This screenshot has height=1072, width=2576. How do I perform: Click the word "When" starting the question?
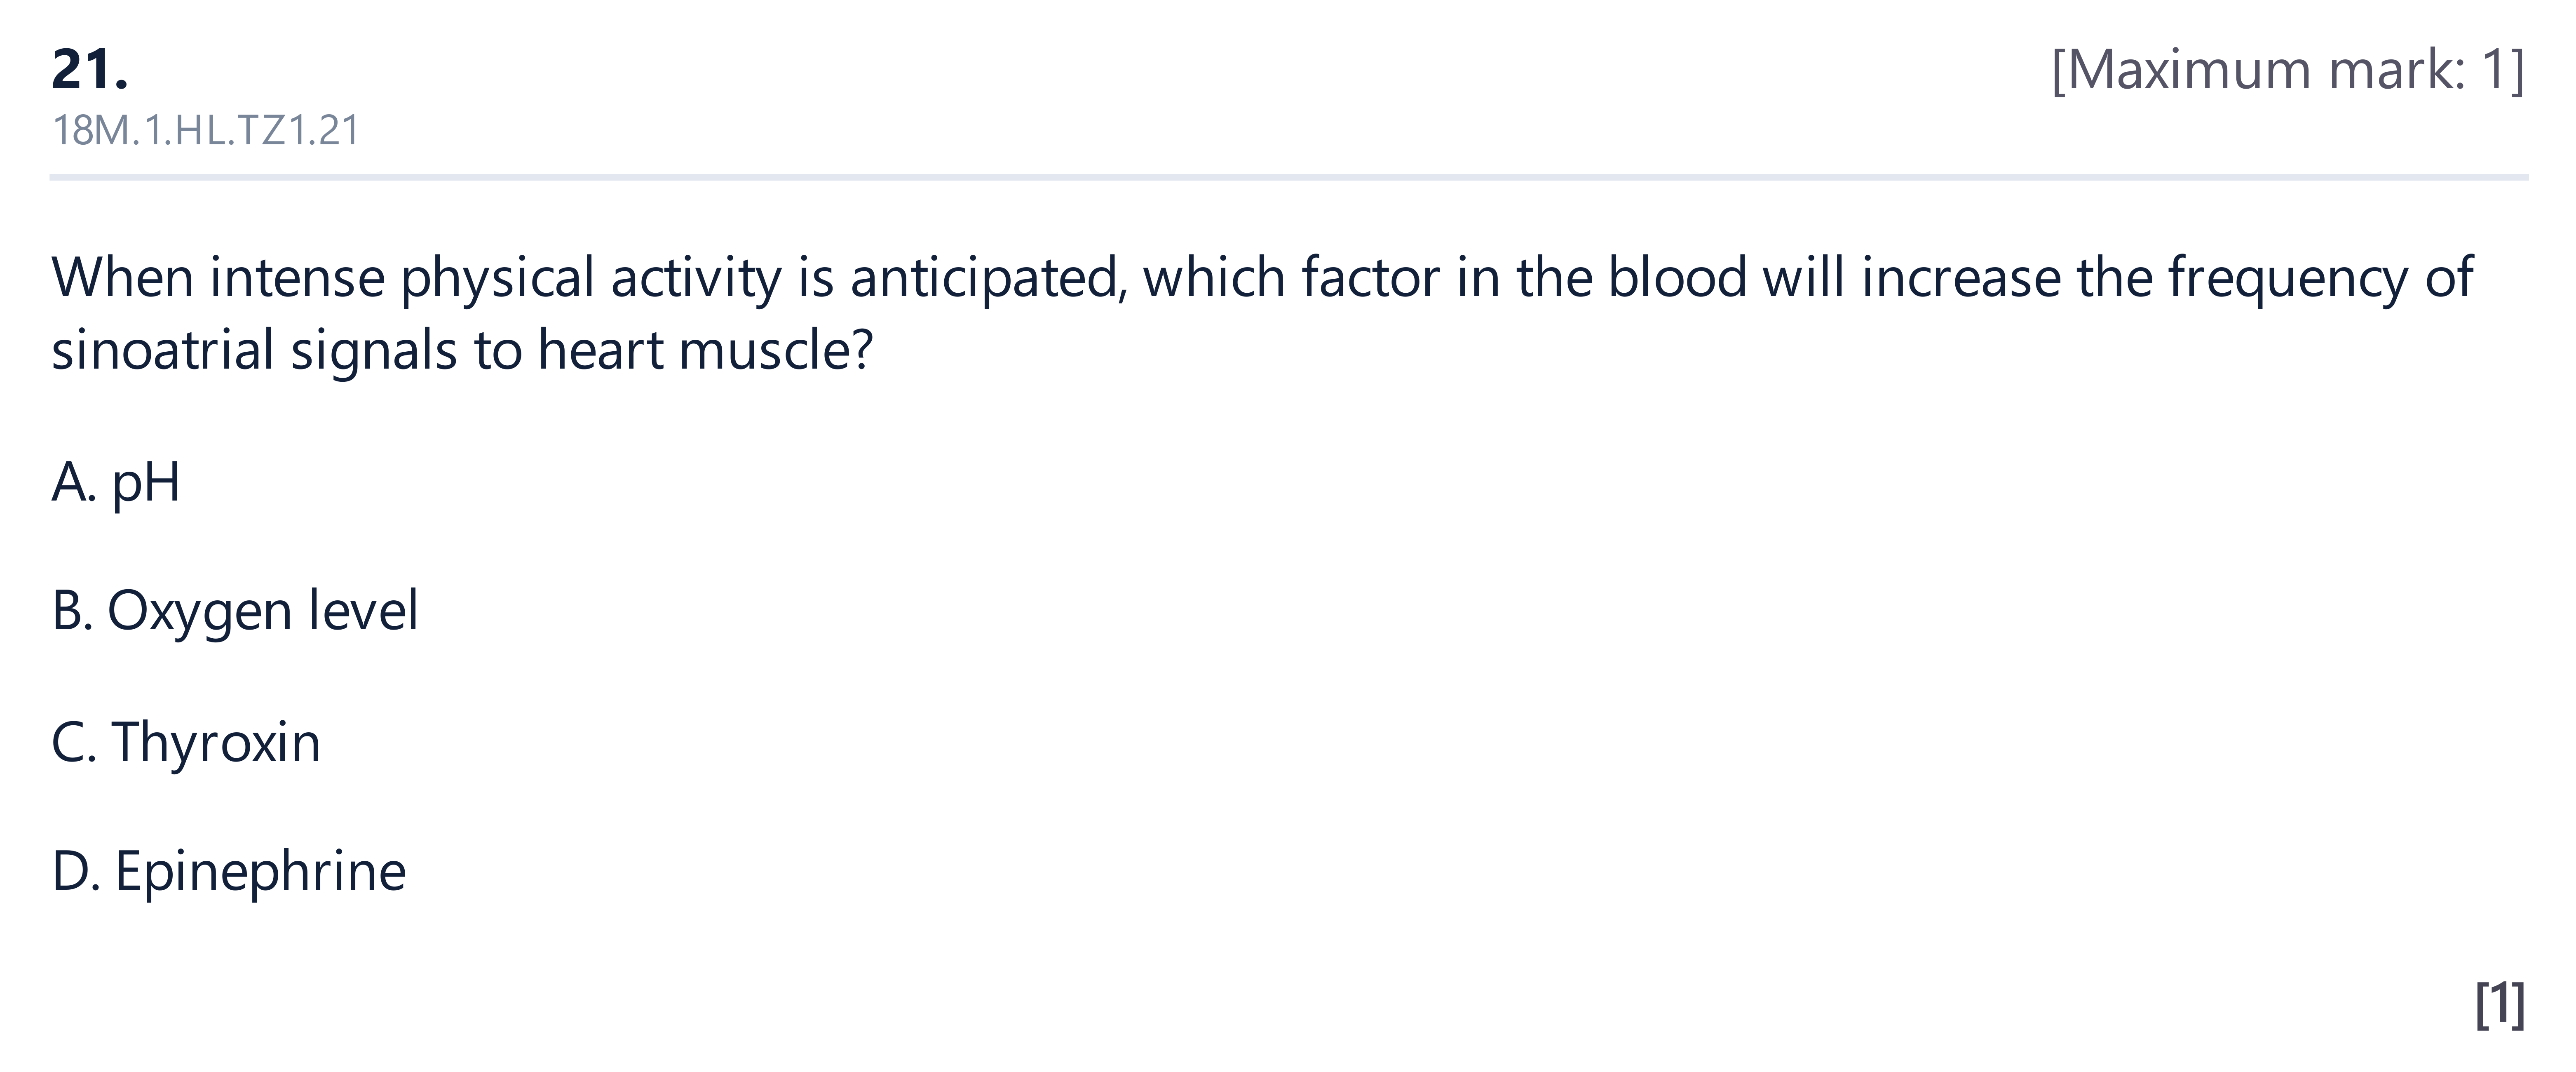tap(122, 277)
